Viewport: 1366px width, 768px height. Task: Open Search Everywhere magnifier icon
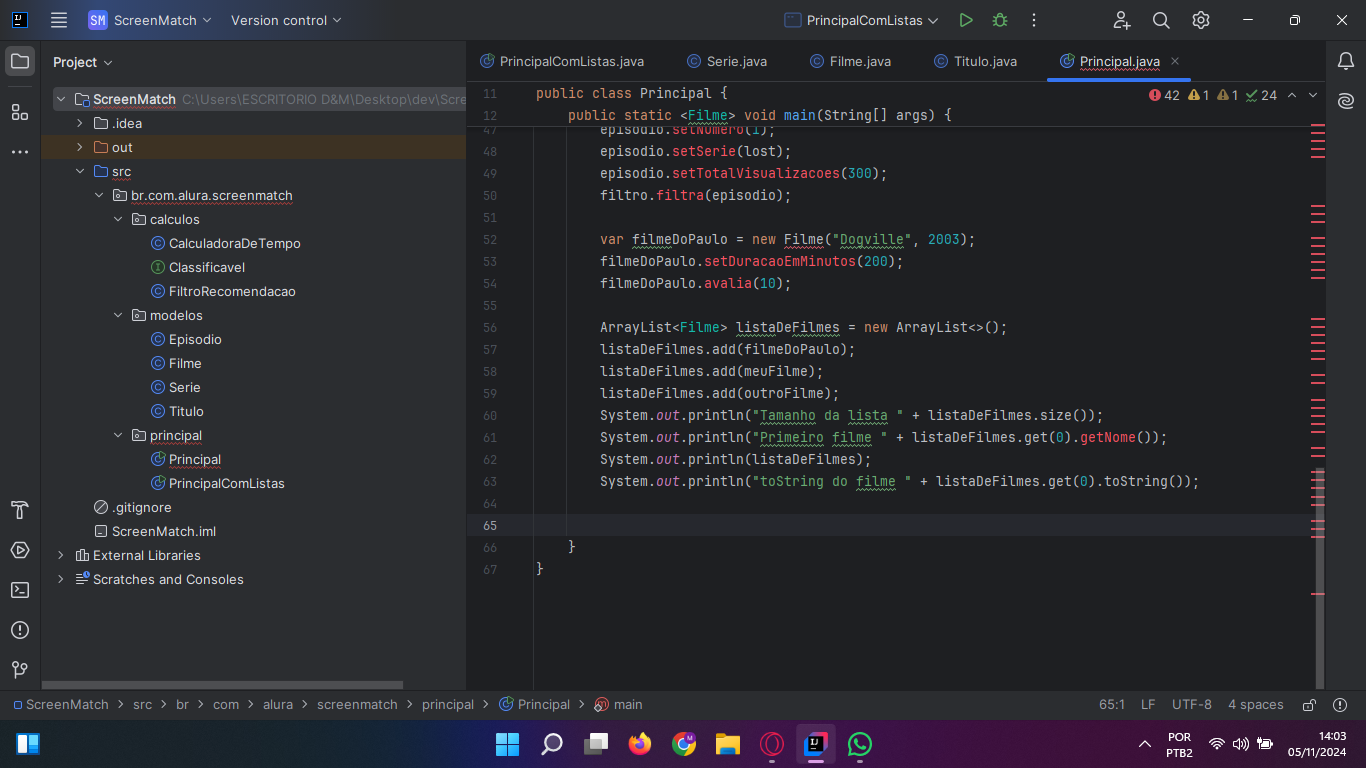1161,20
